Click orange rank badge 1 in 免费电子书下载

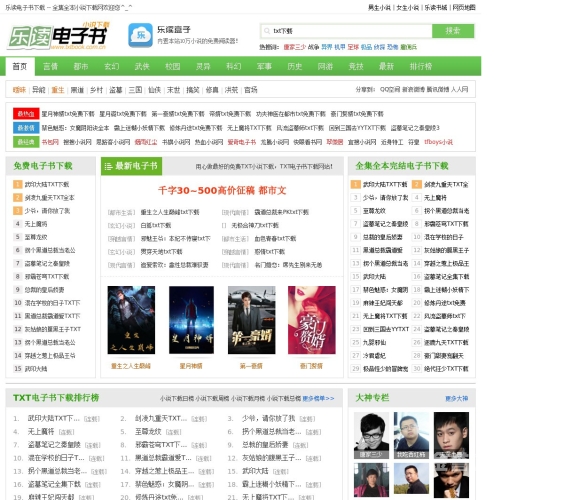coord(18,185)
